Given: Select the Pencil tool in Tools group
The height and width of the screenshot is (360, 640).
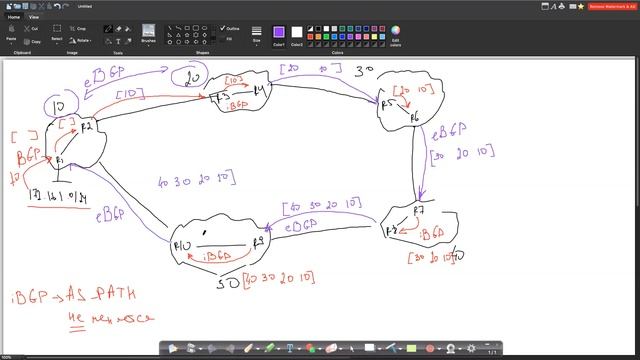Looking at the screenshot, I should click(x=108, y=29).
